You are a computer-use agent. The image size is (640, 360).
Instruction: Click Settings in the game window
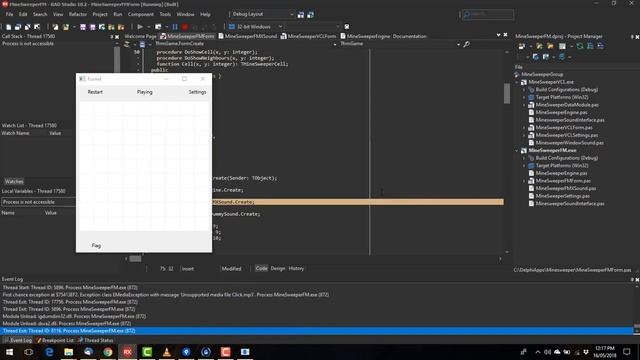pos(197,92)
